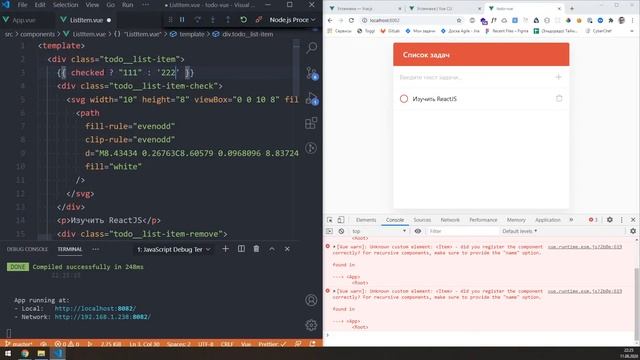Click the Spaces: 2 status bar item

pyautogui.click(x=179, y=344)
